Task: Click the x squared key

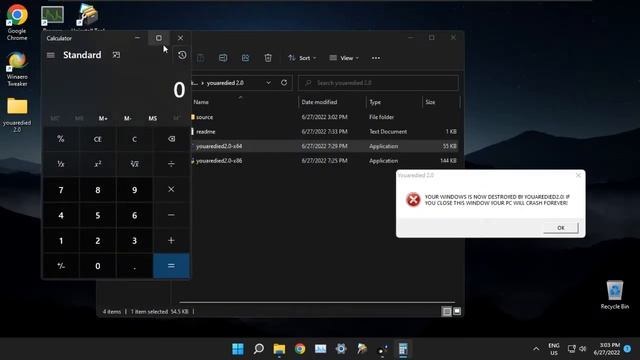Action: point(98,164)
